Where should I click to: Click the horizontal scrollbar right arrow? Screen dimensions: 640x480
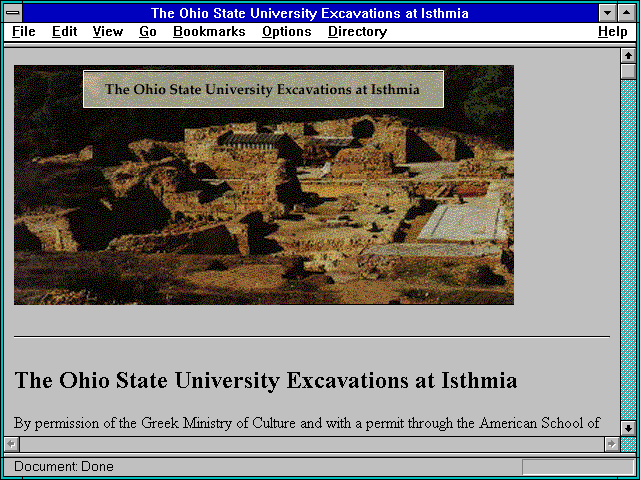(611, 444)
